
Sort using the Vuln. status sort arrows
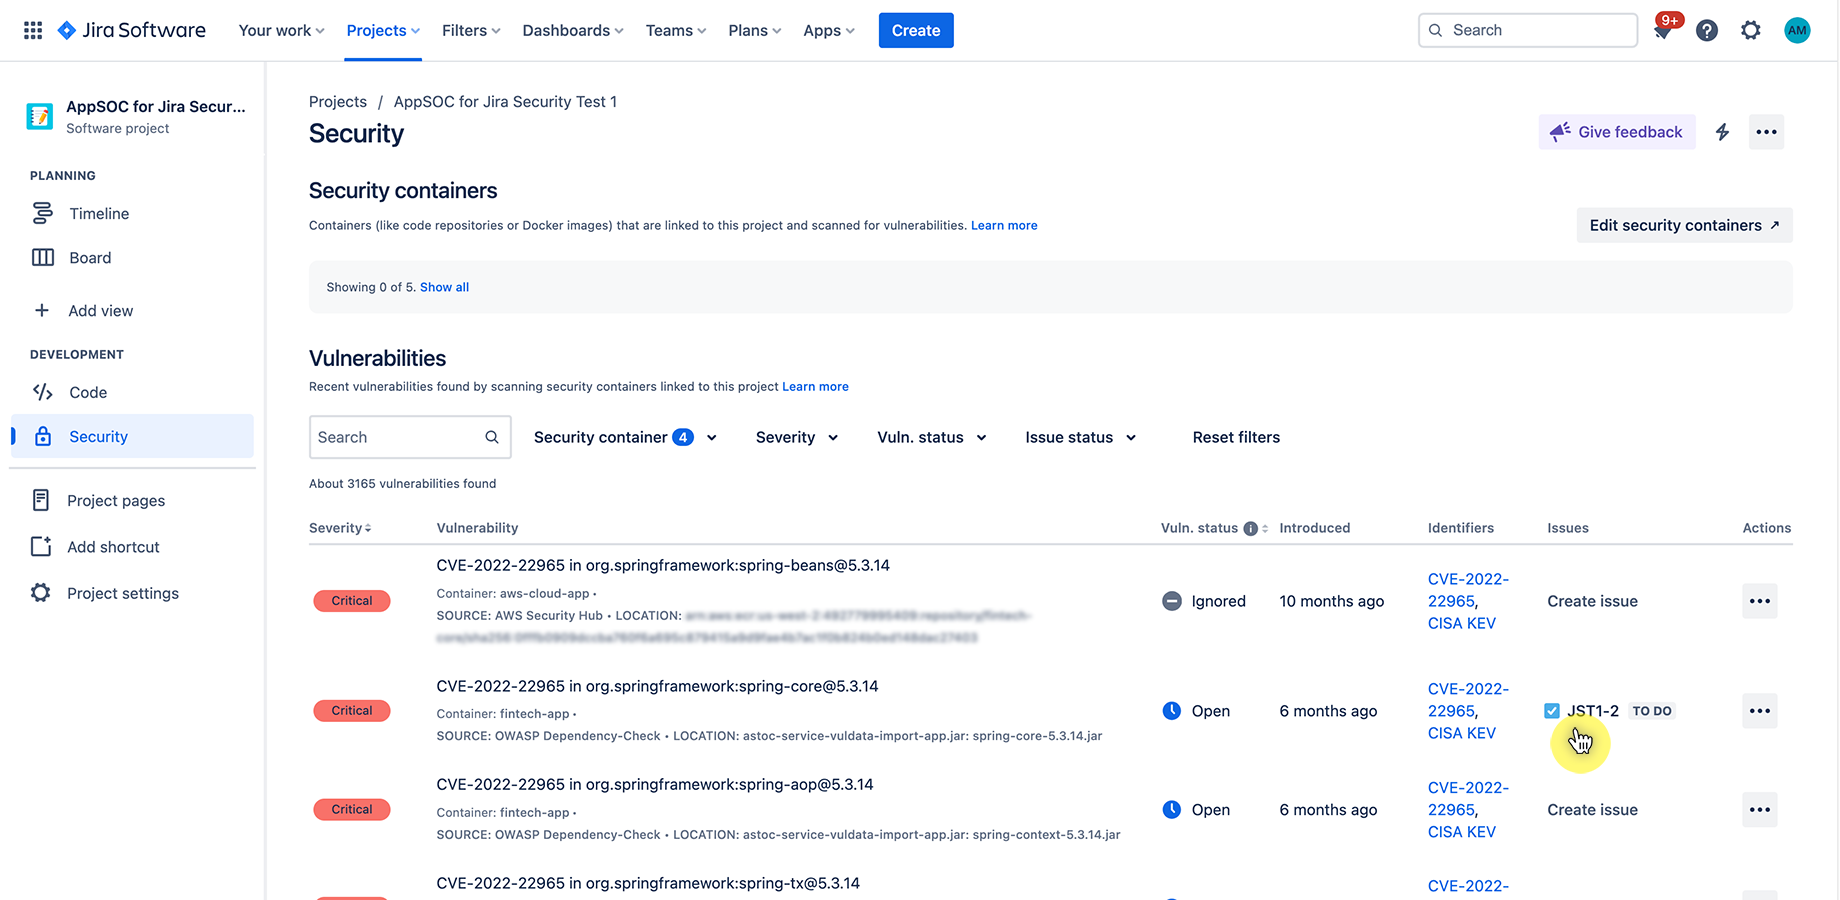tap(1265, 528)
